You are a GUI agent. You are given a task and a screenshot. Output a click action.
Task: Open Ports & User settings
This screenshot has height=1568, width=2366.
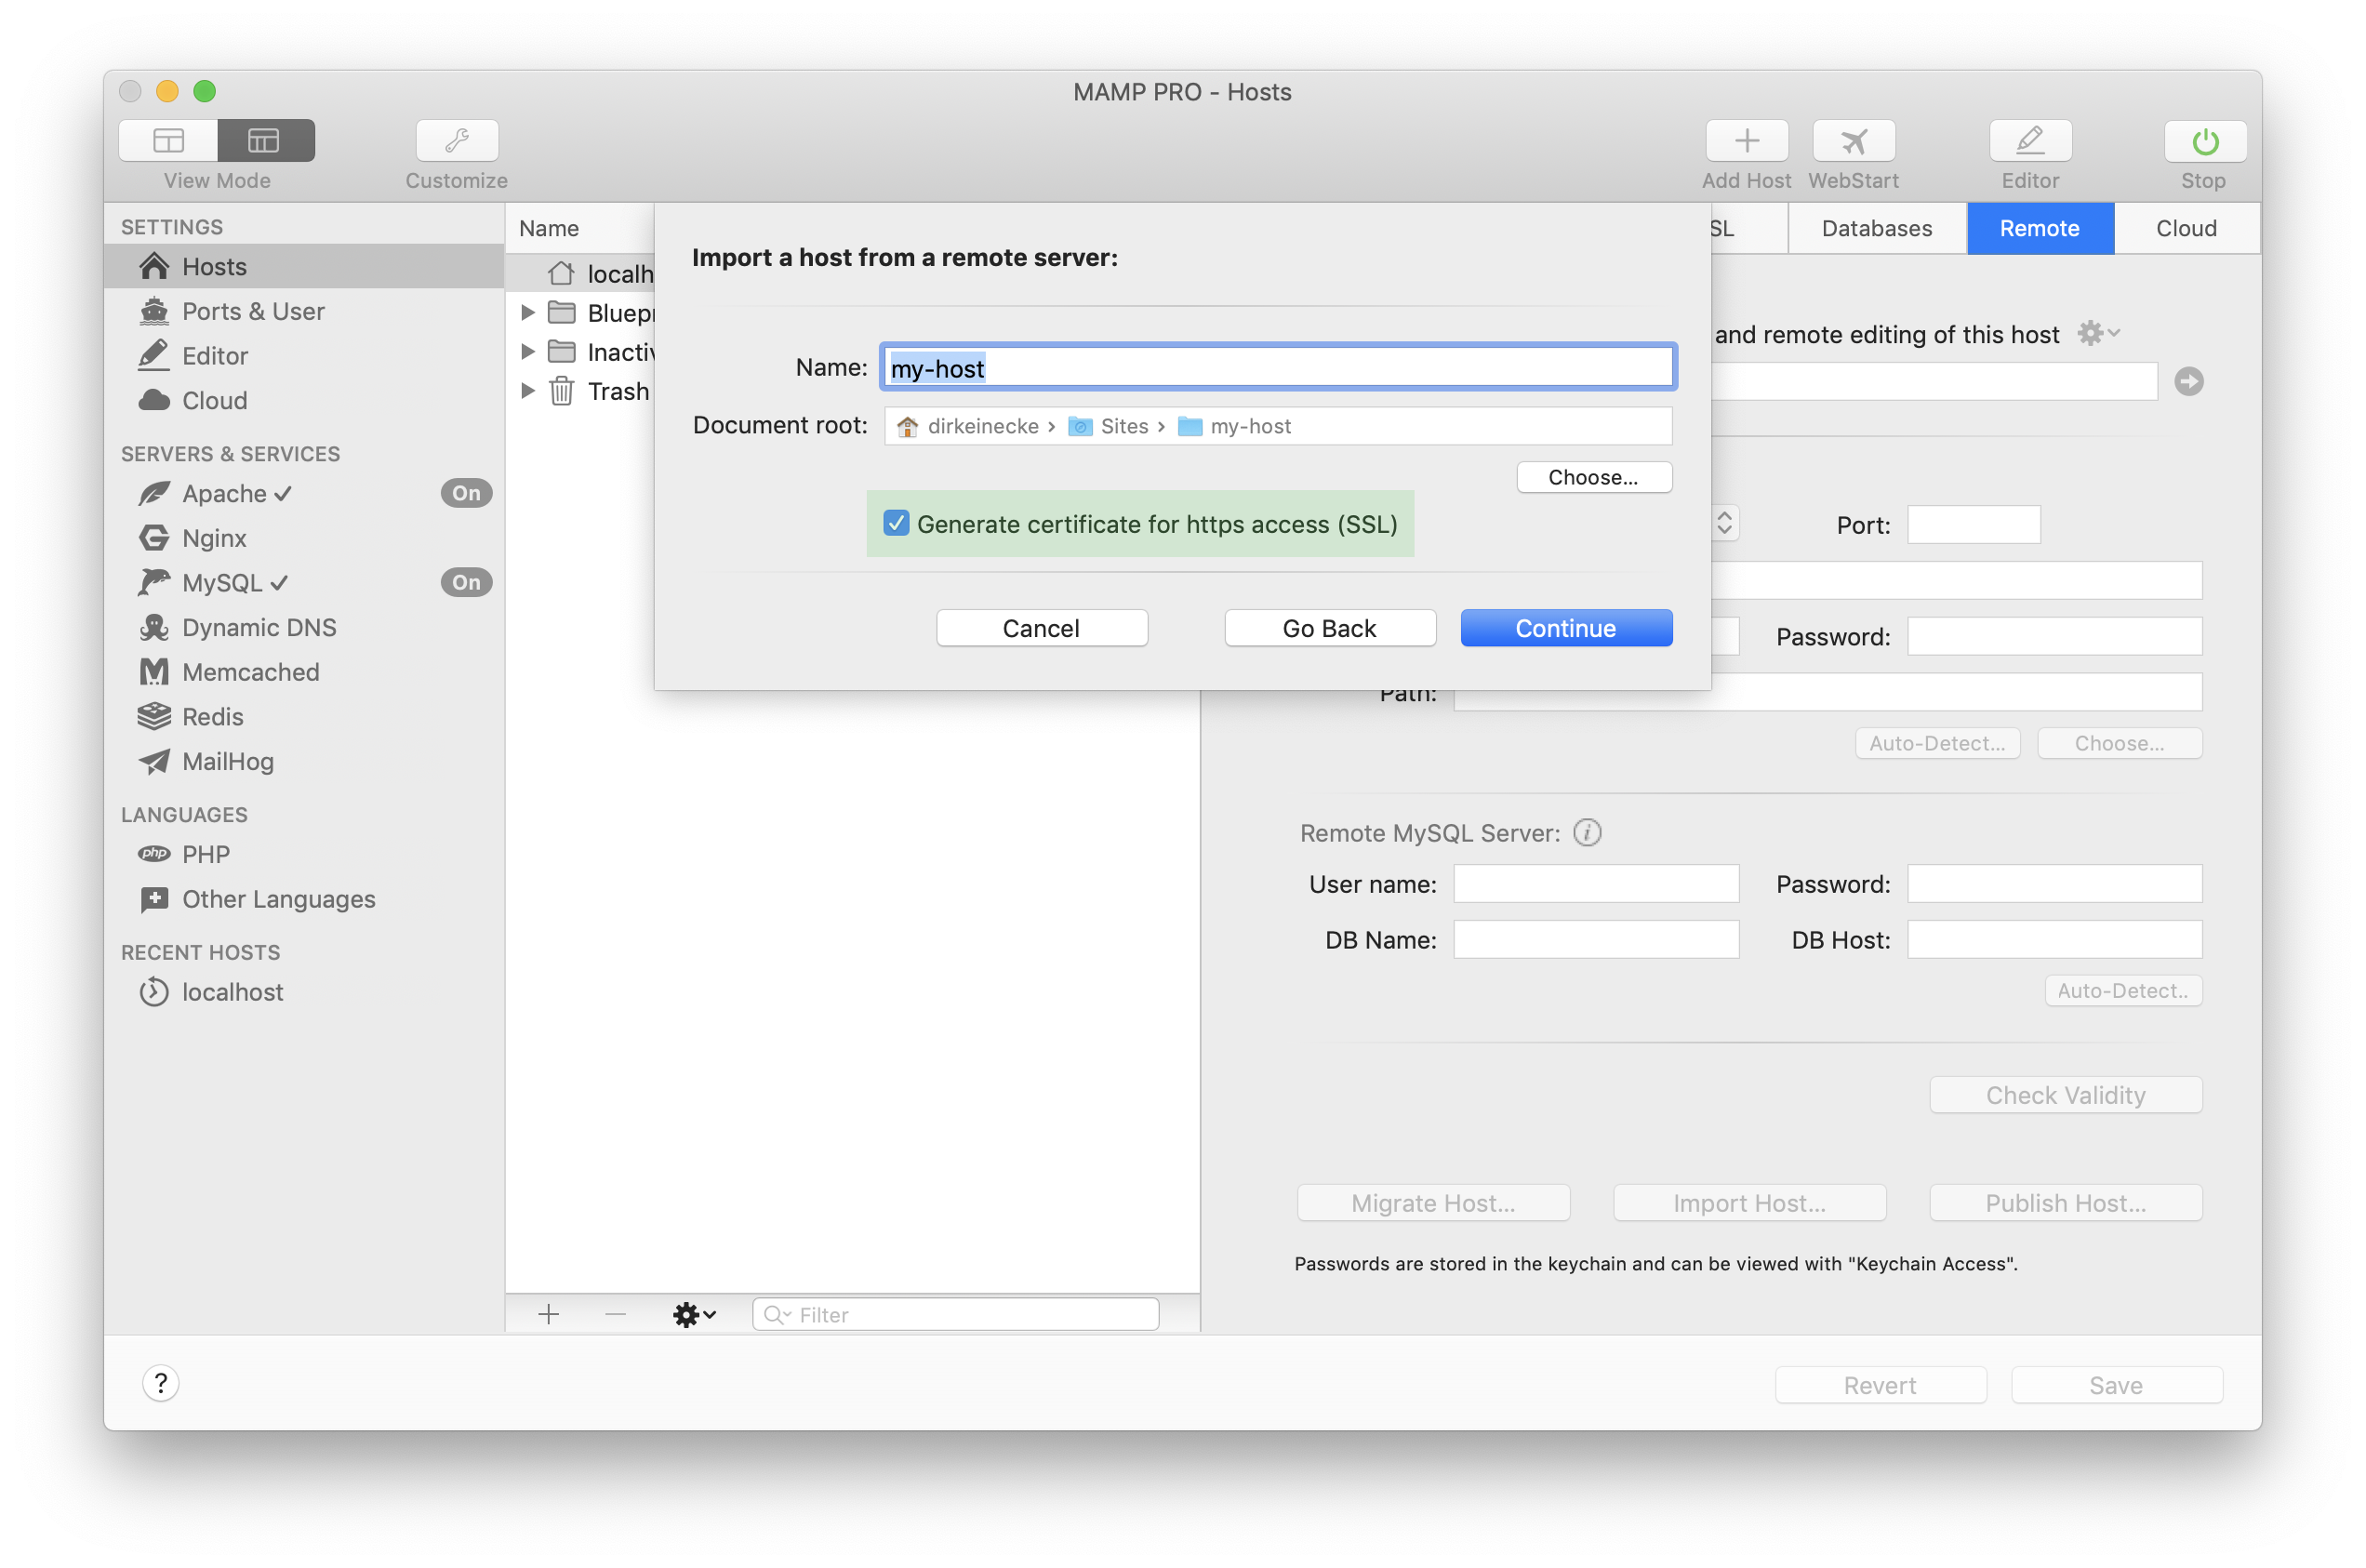(x=252, y=311)
